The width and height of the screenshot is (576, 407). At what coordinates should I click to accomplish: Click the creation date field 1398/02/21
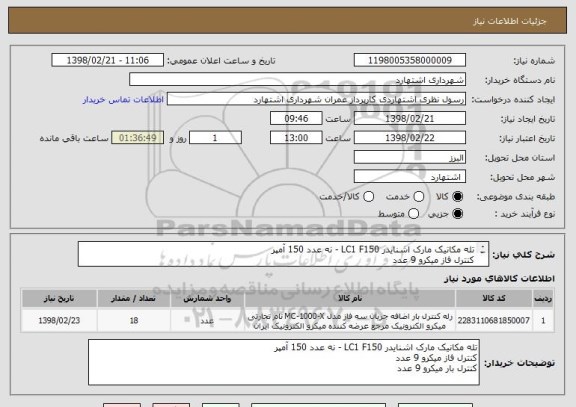click(410, 119)
